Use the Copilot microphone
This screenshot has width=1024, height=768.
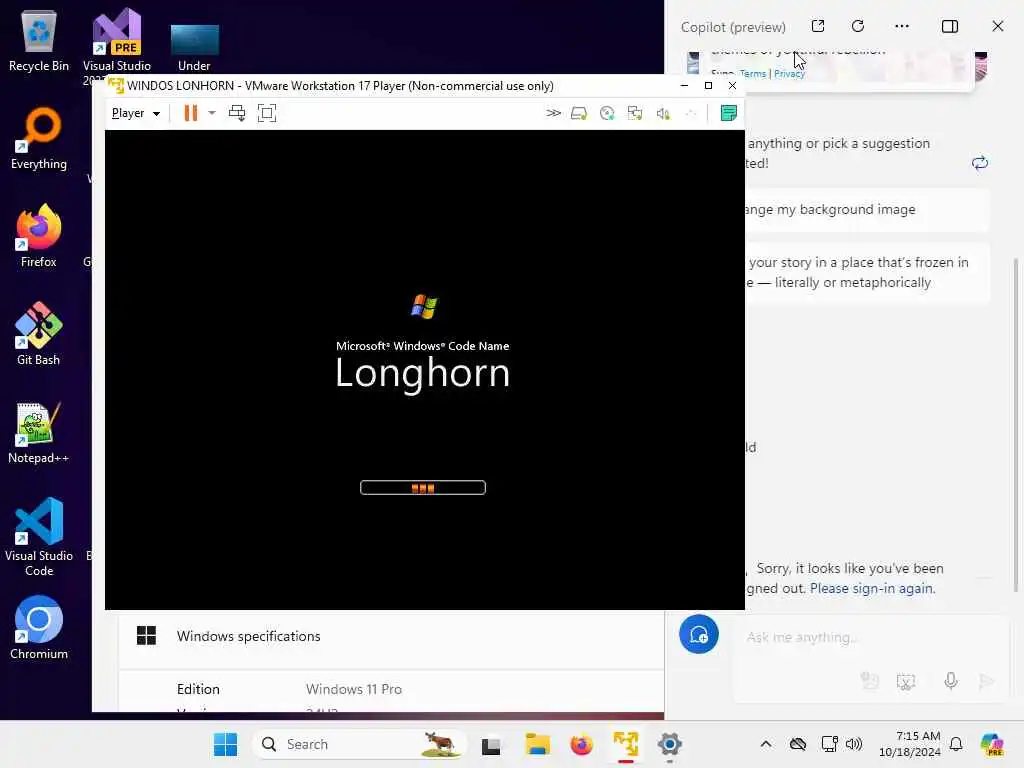[x=950, y=681]
